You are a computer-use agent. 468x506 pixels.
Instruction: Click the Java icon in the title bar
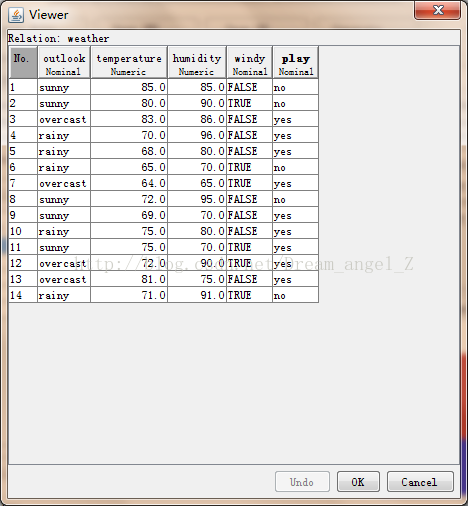click(16, 15)
